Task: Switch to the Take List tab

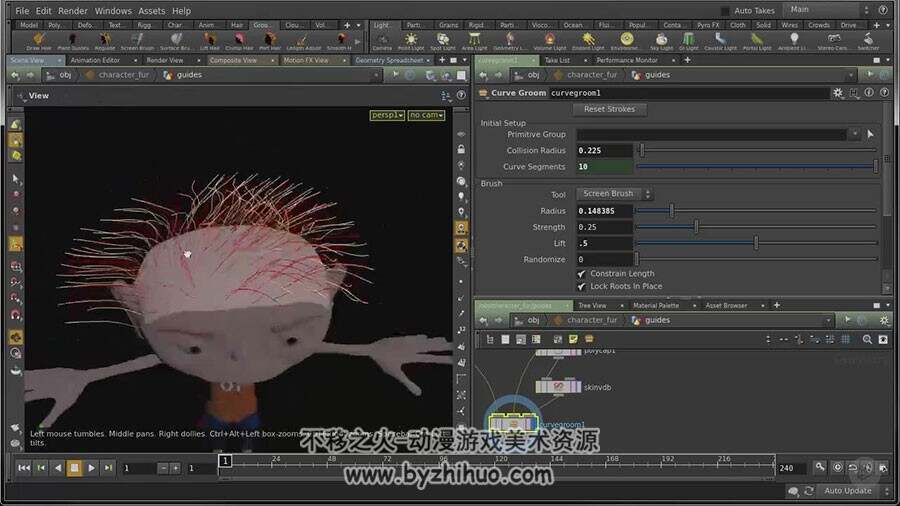Action: click(557, 60)
